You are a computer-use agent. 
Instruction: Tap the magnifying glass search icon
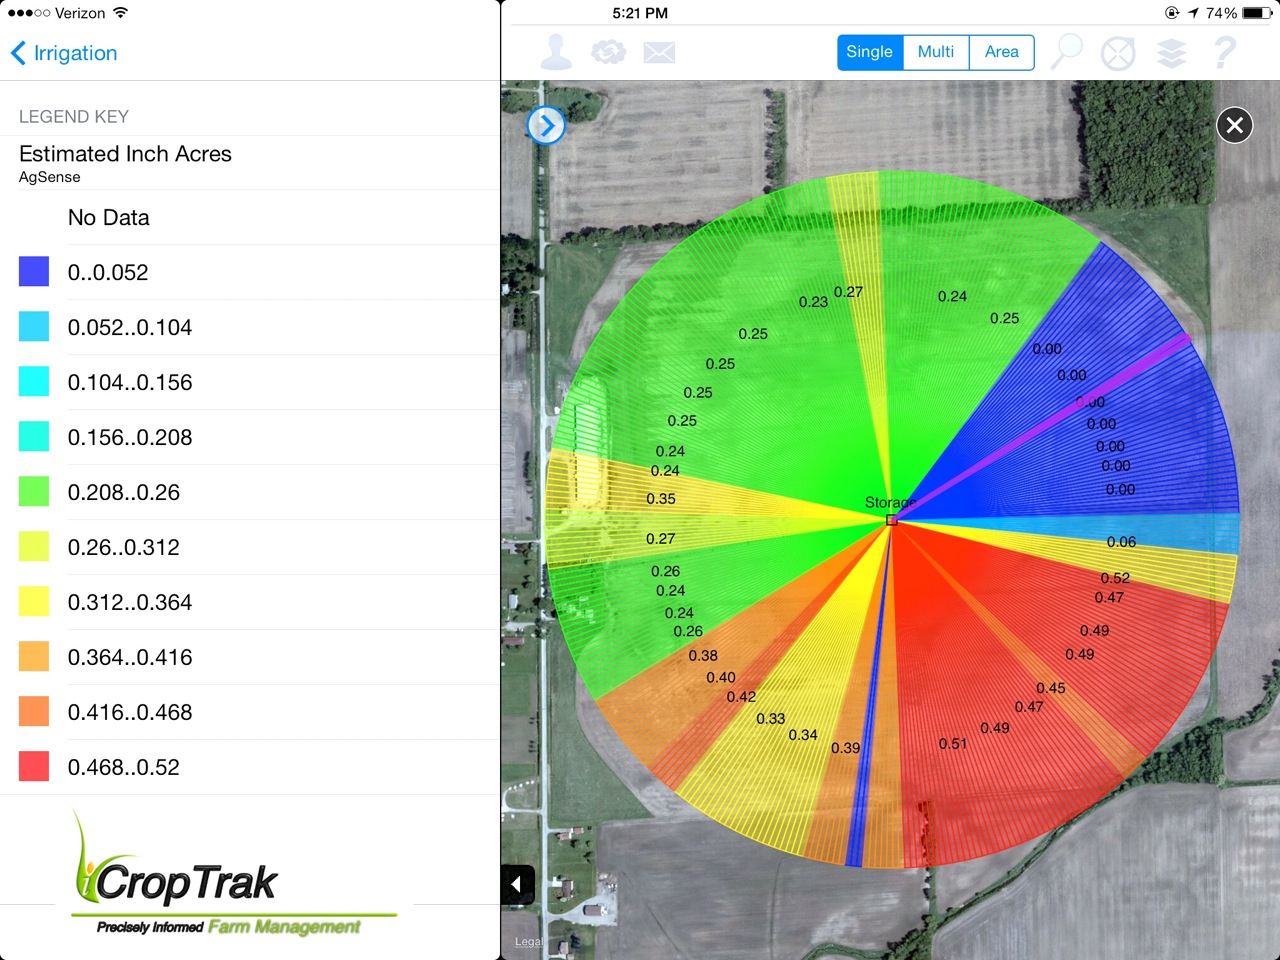click(x=1067, y=51)
